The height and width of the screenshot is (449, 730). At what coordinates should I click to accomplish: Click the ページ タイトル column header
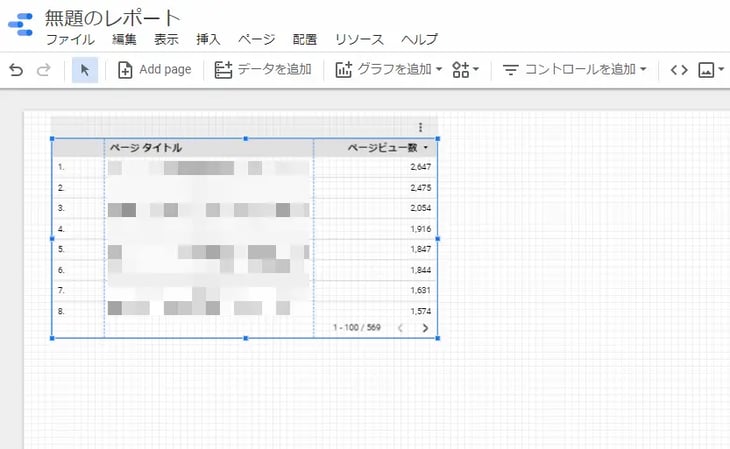click(146, 148)
